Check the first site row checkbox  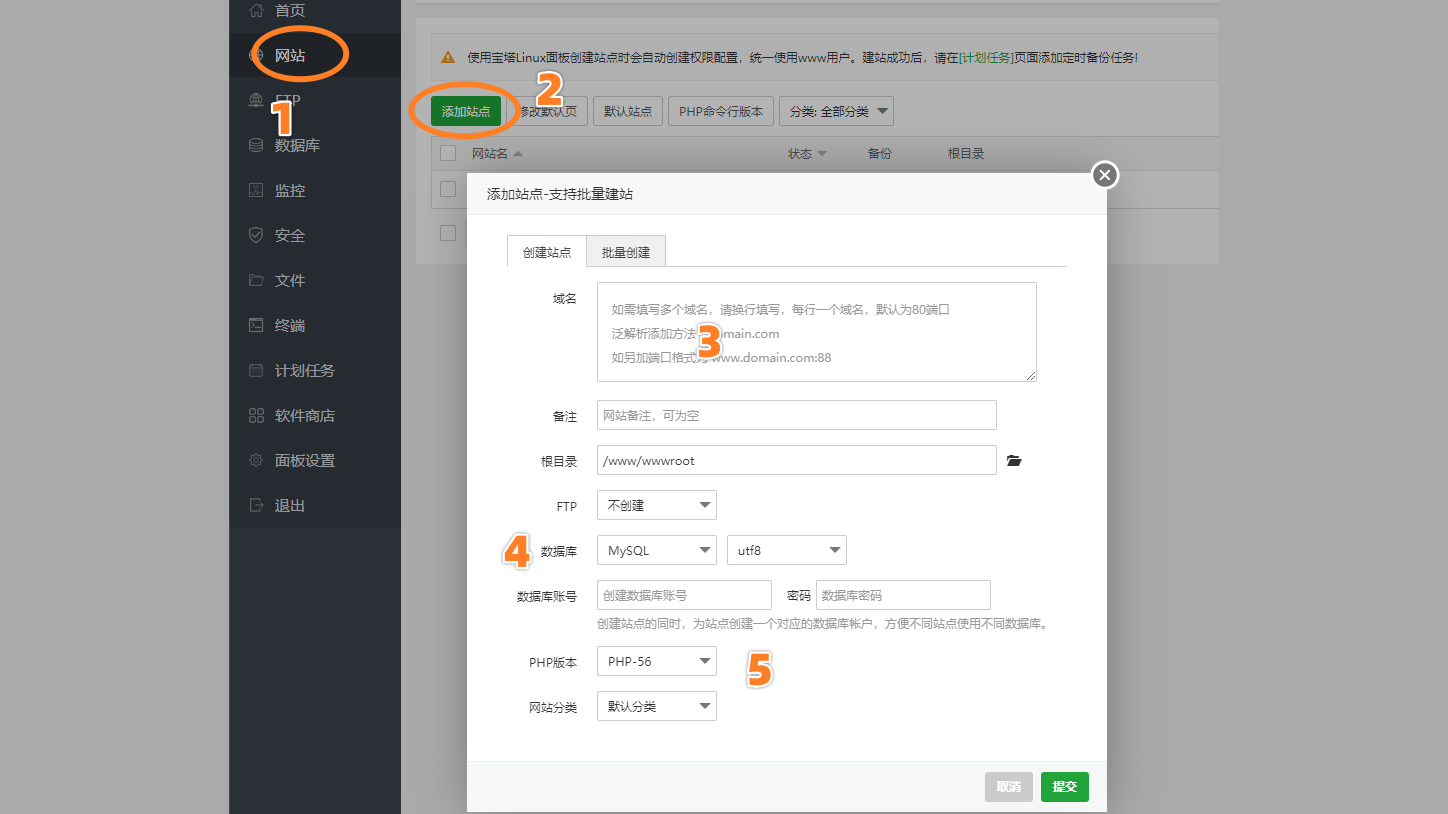(x=447, y=189)
